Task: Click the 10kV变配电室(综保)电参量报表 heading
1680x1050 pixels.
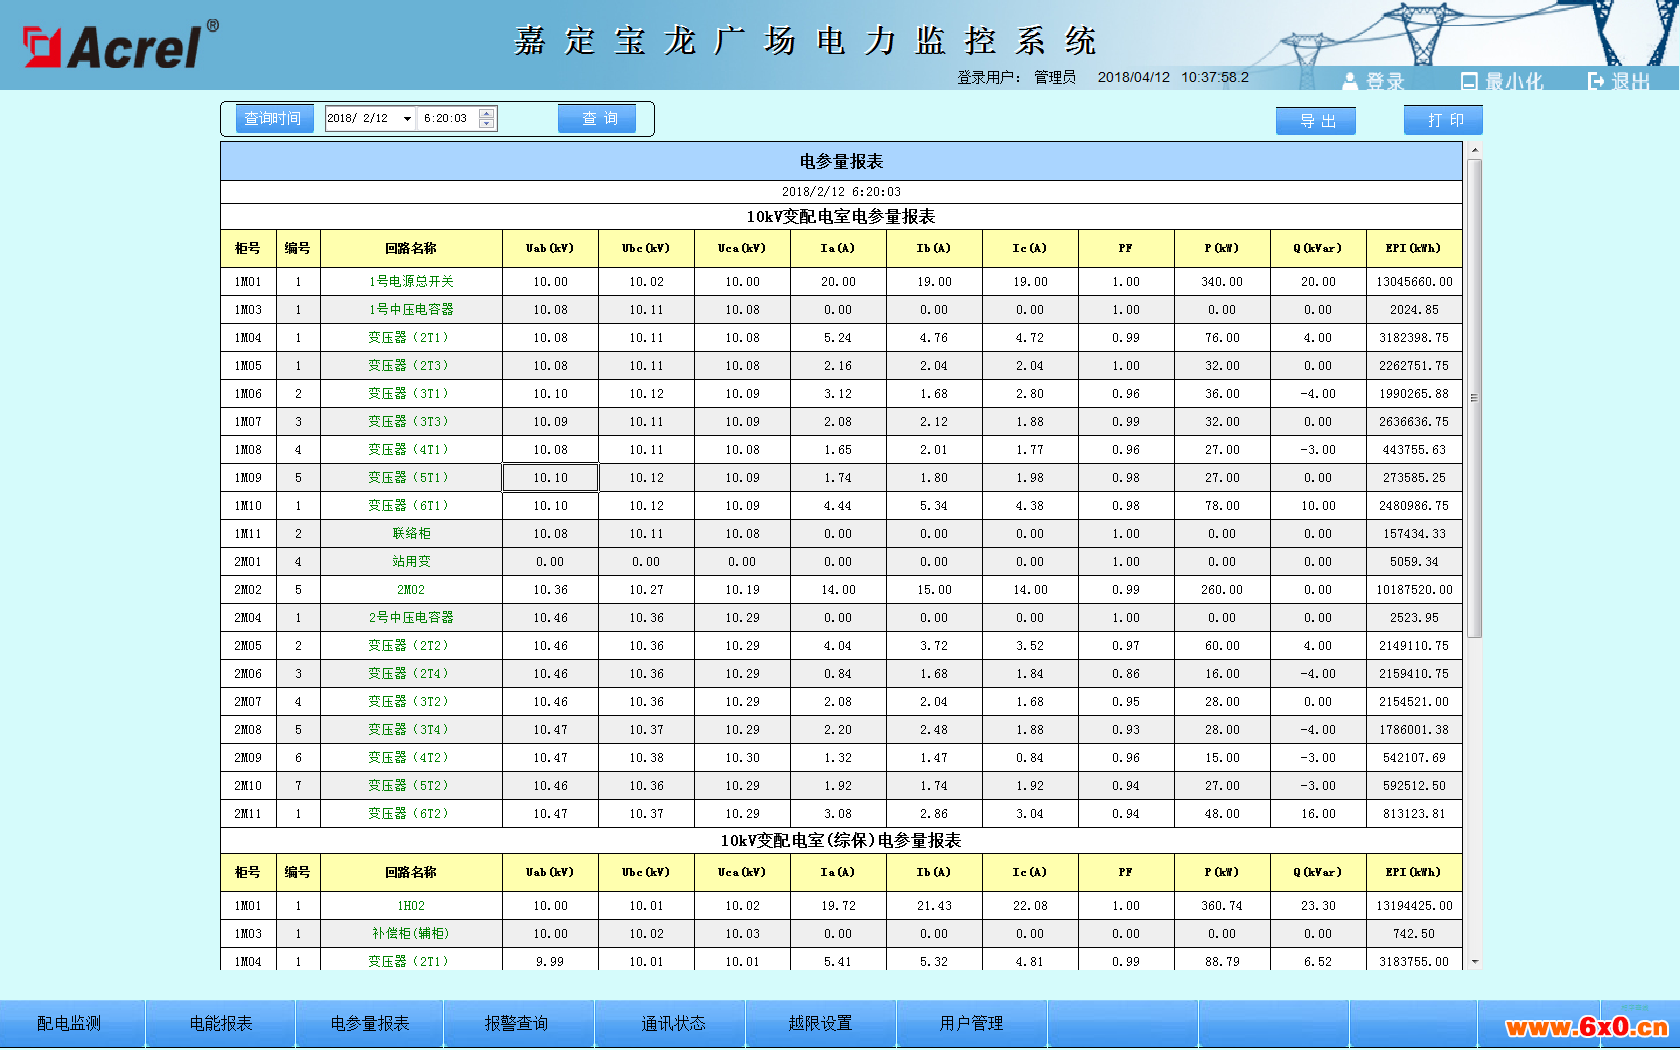Action: pyautogui.click(x=841, y=841)
